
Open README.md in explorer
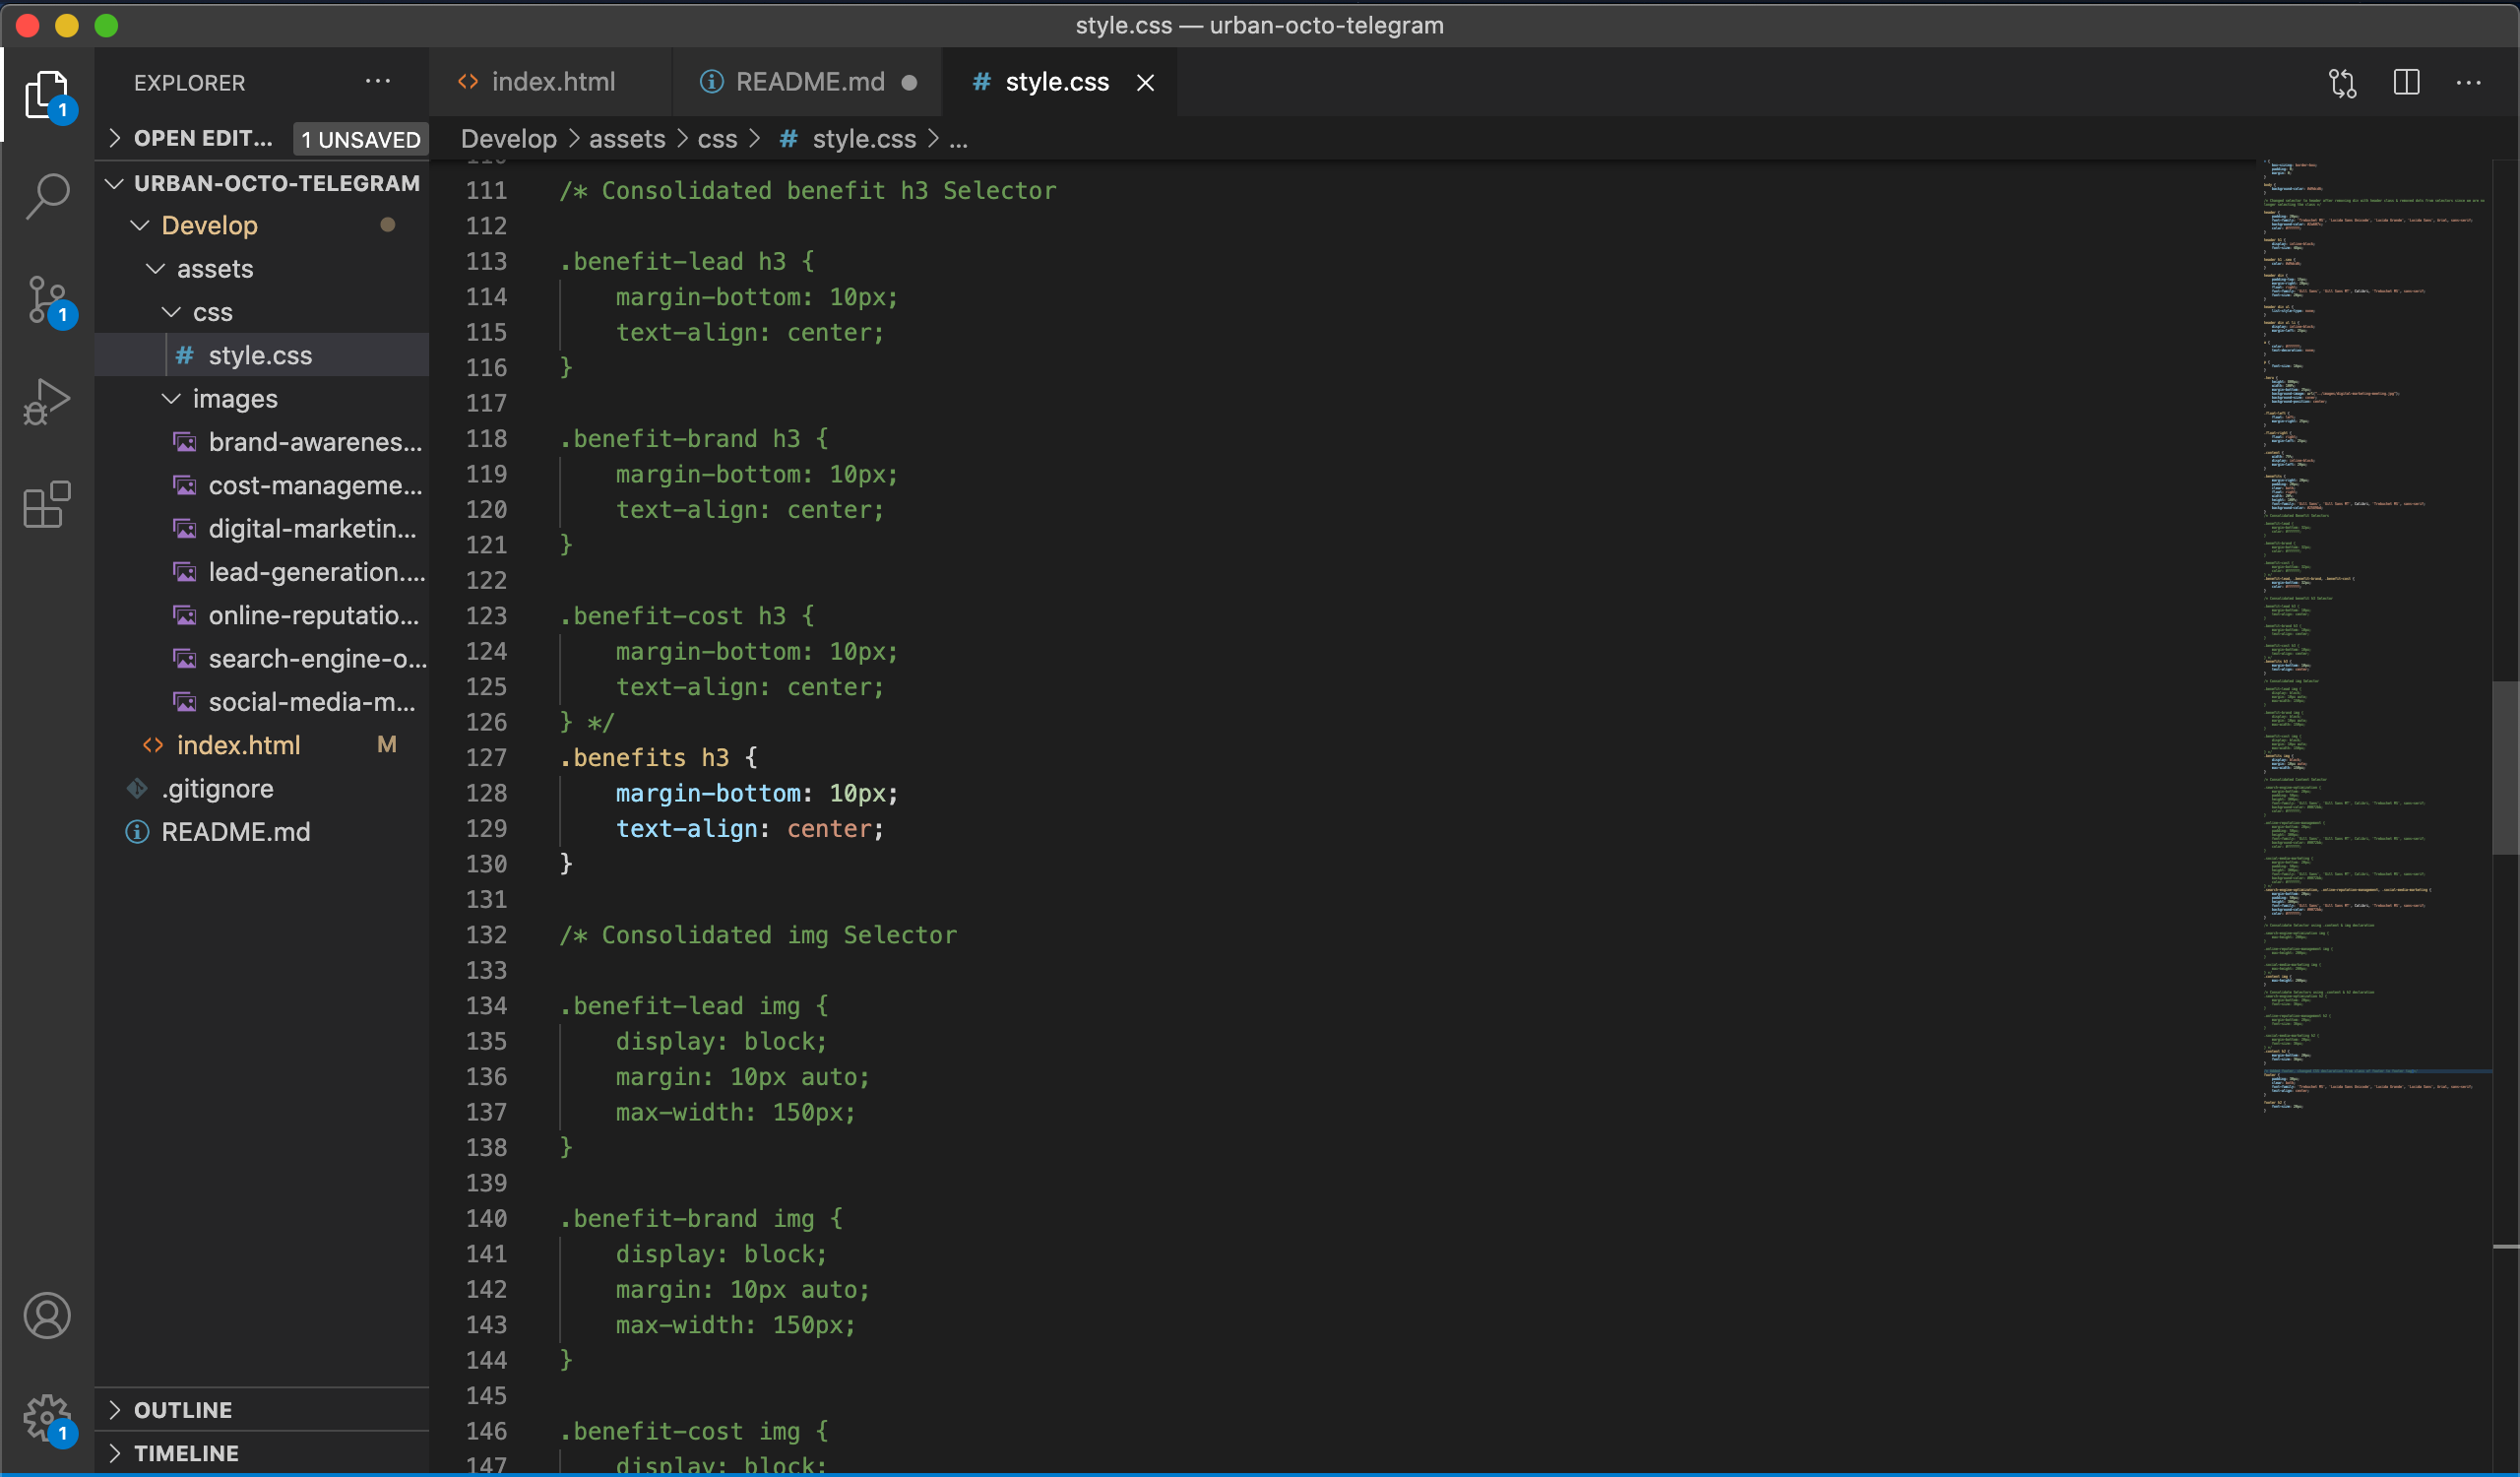[x=262, y=832]
